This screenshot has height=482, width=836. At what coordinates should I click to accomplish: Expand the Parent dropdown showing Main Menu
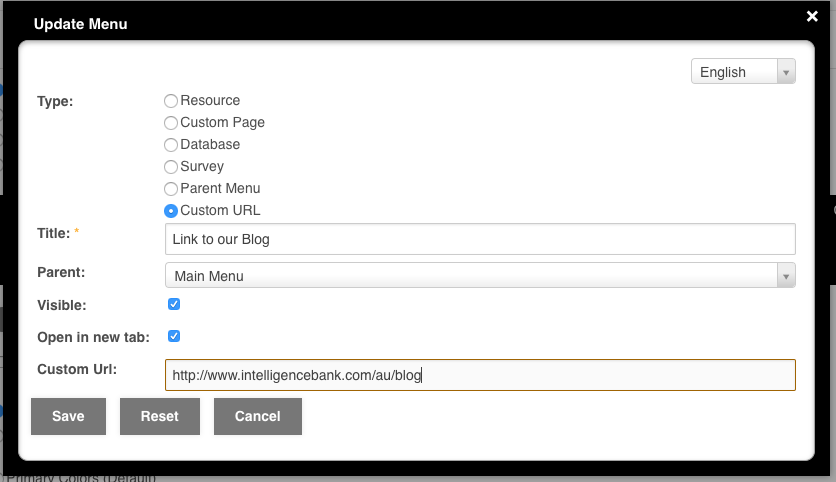tap(479, 276)
